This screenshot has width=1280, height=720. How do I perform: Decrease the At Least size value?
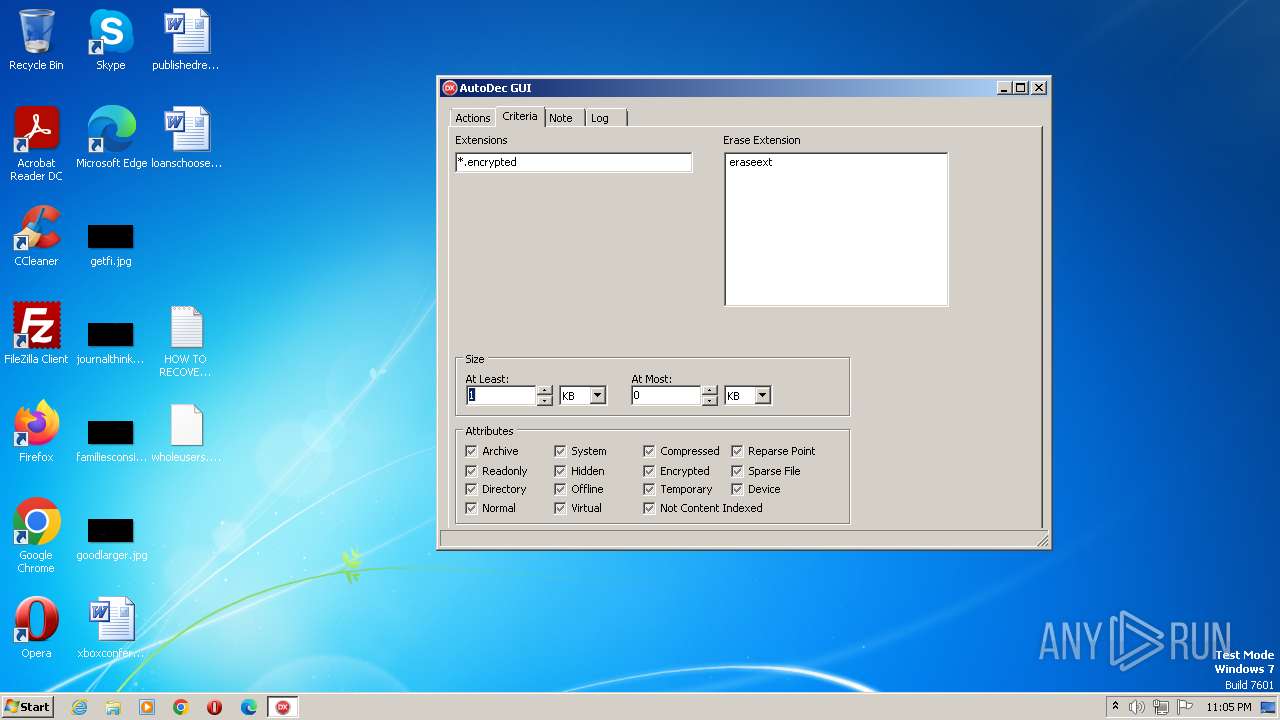tap(544, 400)
